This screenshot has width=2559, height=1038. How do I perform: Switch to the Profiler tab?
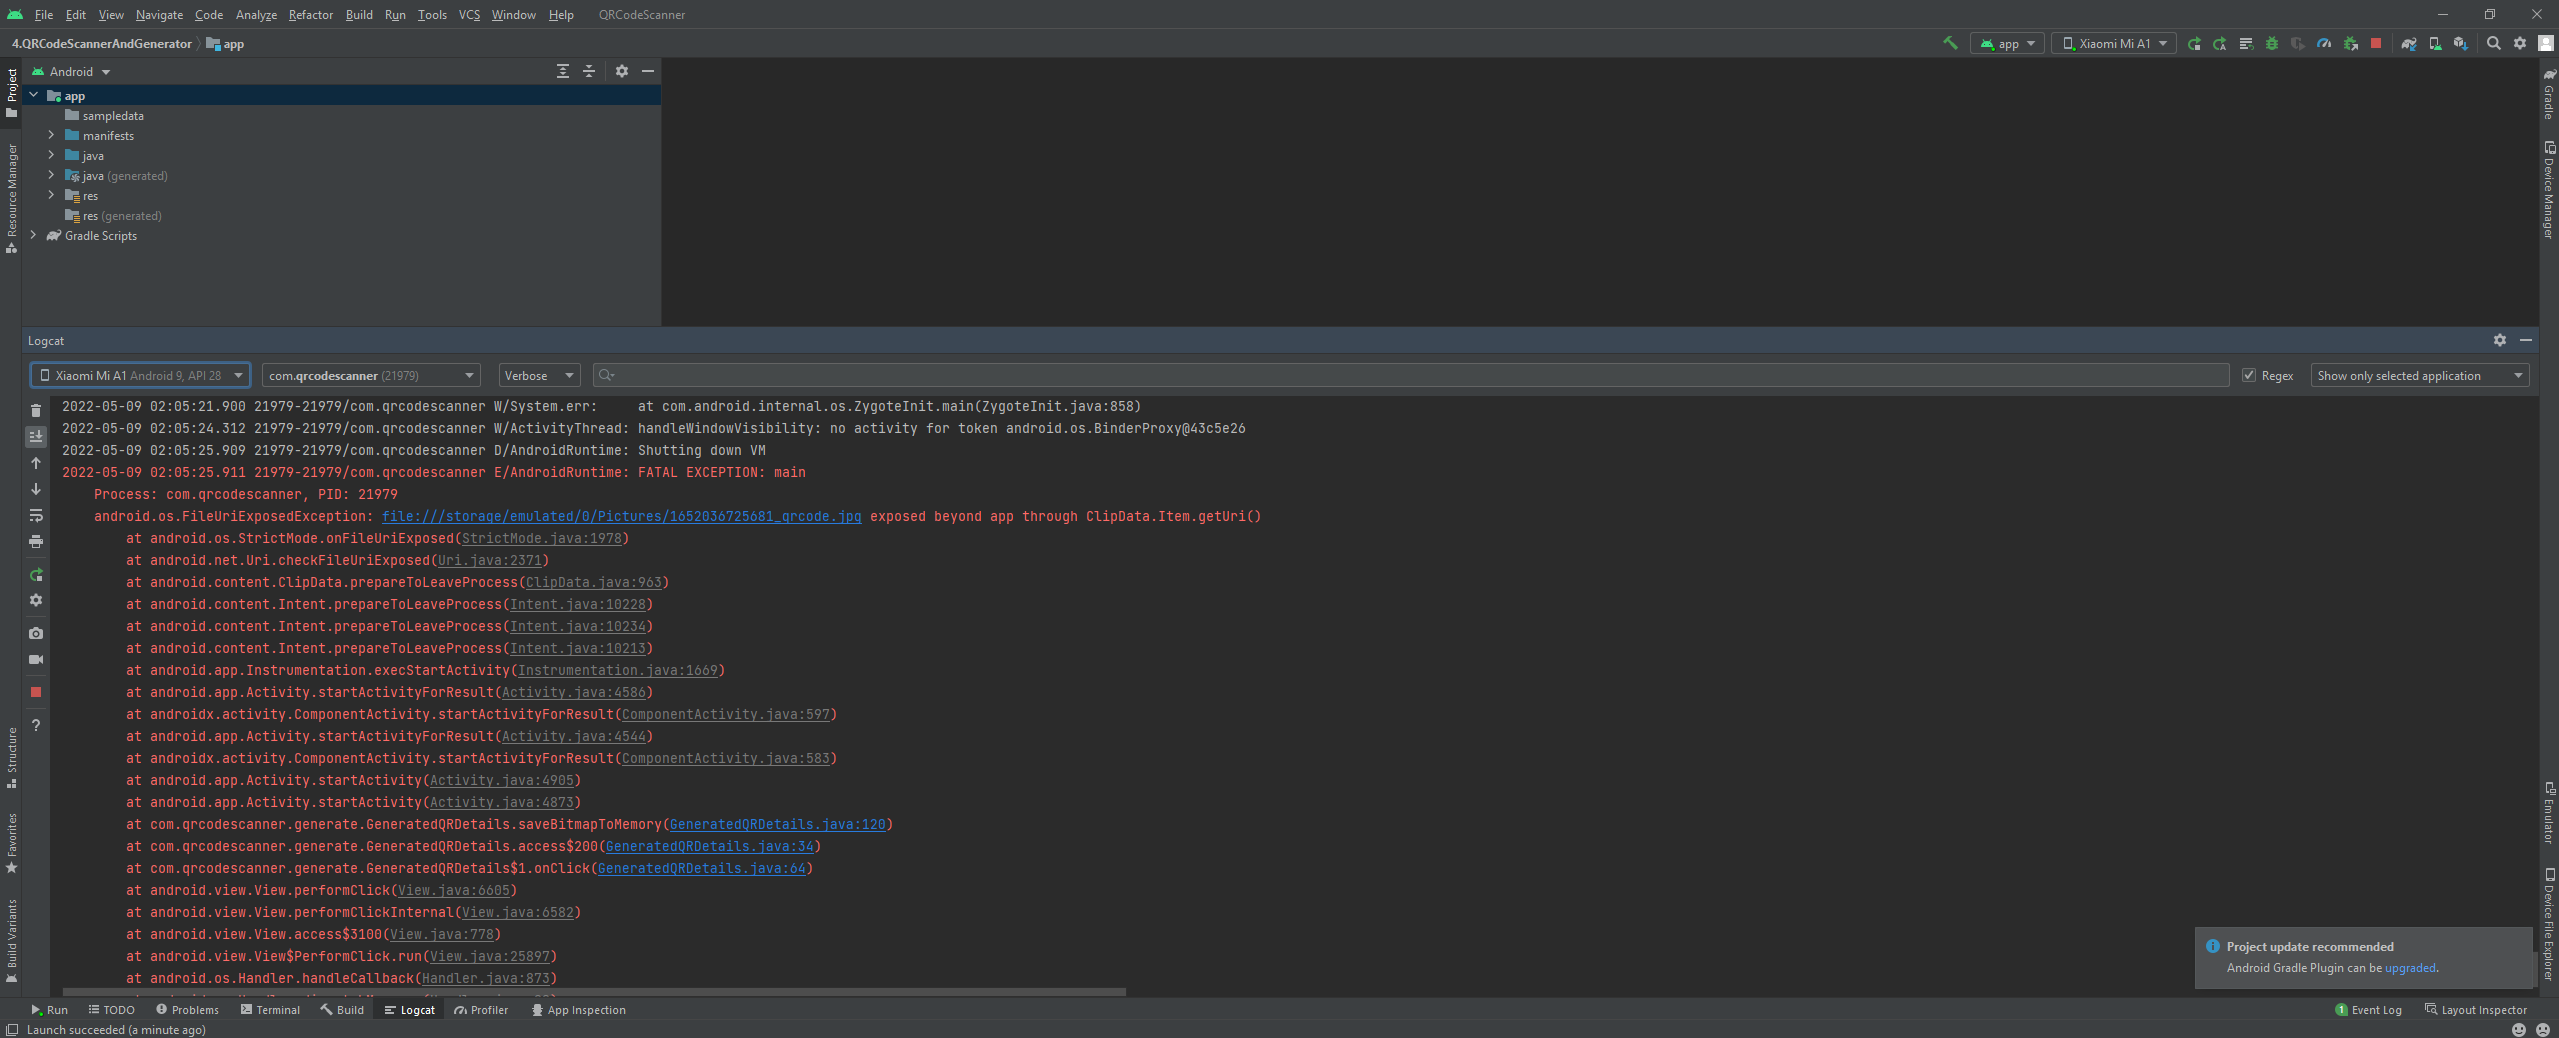(481, 1009)
